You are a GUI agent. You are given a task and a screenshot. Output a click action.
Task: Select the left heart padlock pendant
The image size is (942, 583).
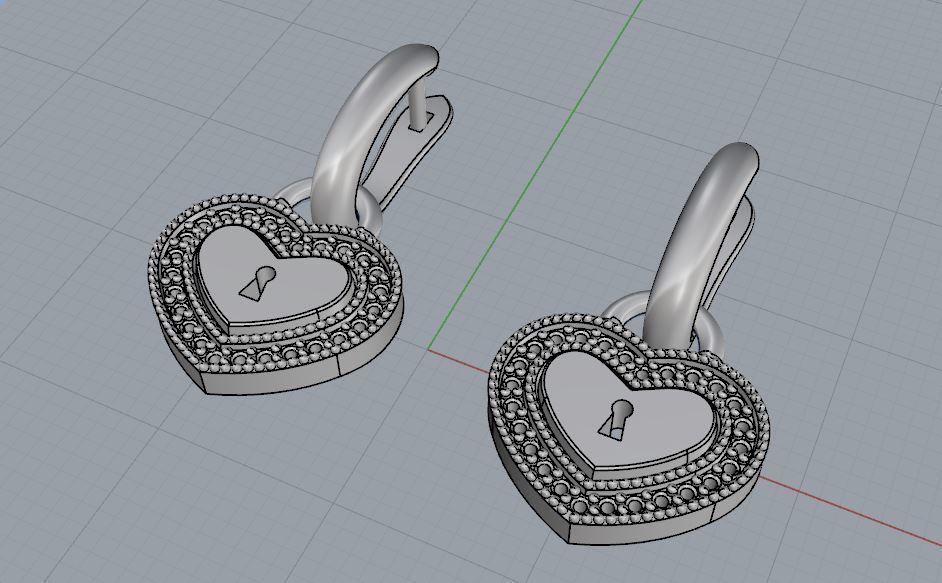click(275, 295)
